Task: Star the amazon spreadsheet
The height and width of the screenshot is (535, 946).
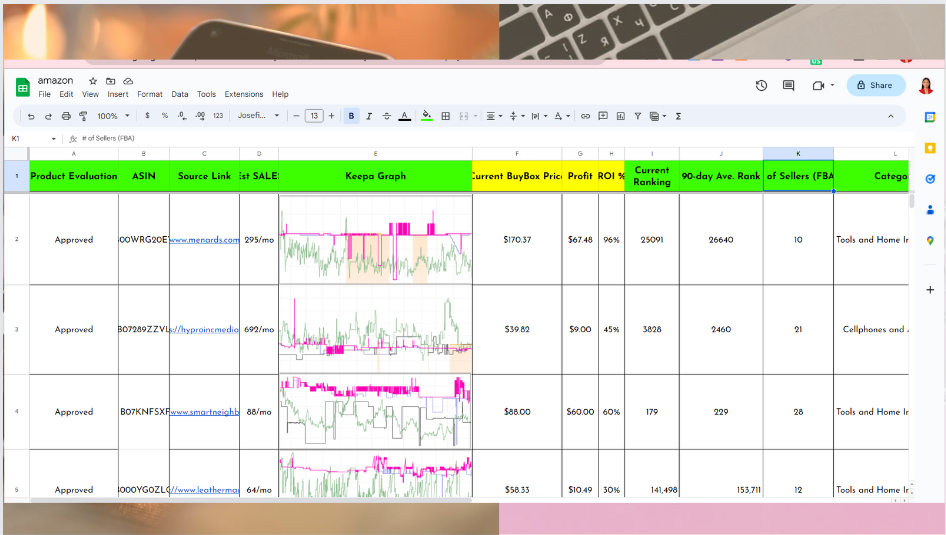Action: pyautogui.click(x=93, y=81)
